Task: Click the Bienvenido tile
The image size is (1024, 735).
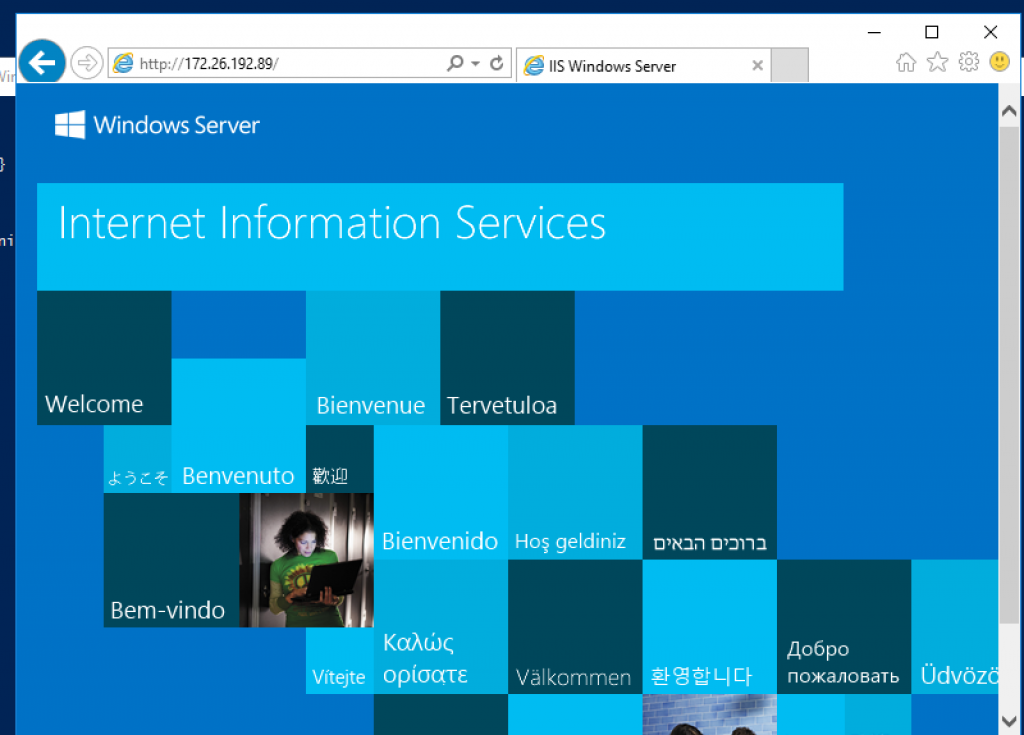Action: (441, 492)
